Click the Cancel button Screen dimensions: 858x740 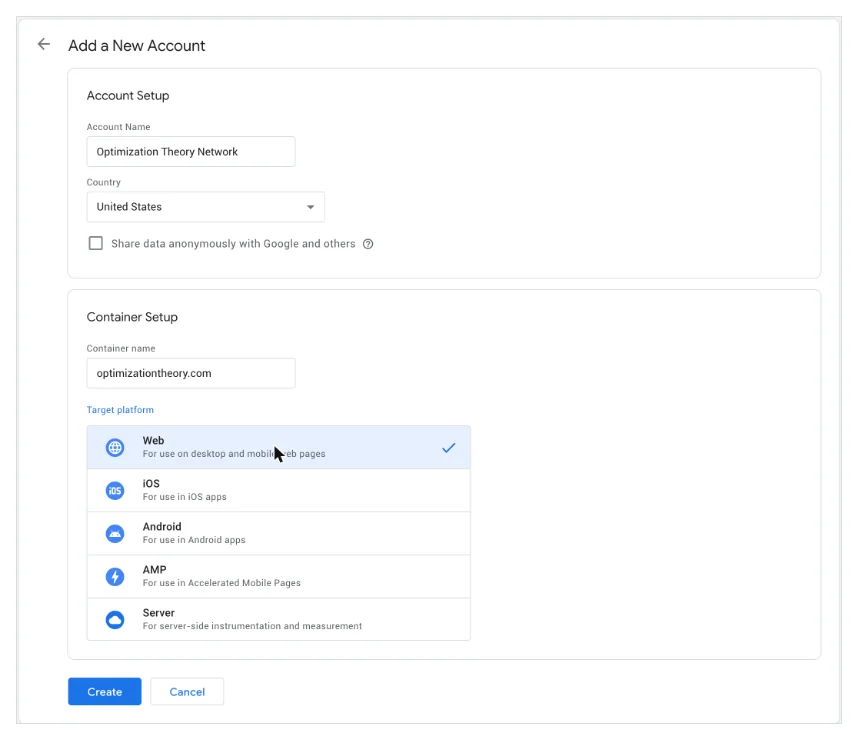pos(187,691)
